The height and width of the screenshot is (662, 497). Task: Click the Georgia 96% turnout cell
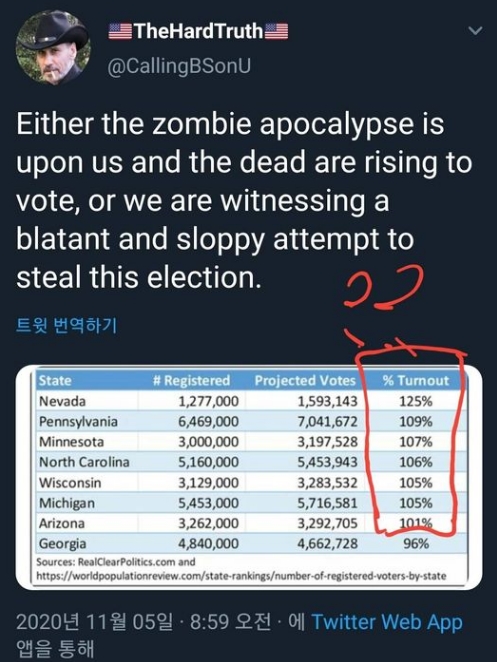[416, 544]
